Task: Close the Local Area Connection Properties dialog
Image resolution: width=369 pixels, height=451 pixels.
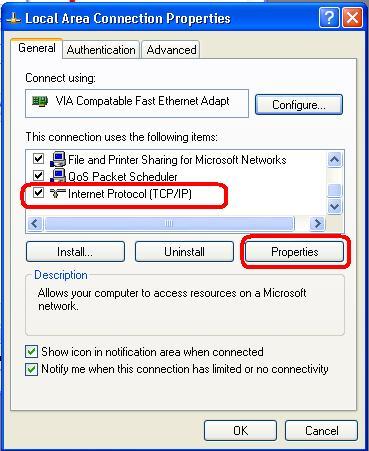Action: tap(352, 18)
